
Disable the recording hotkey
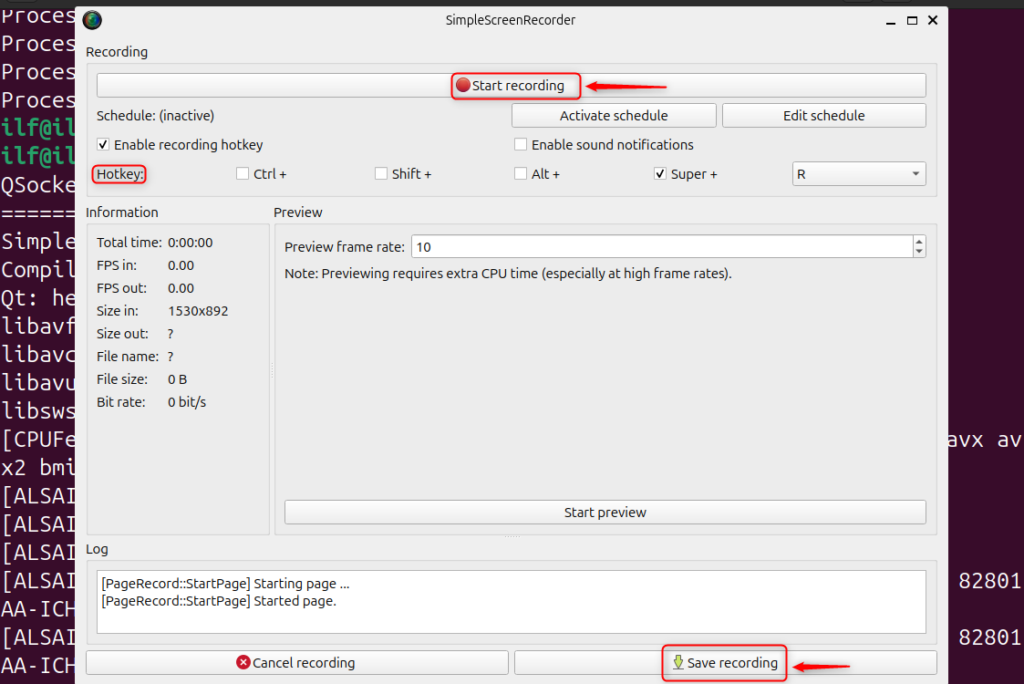coord(102,144)
